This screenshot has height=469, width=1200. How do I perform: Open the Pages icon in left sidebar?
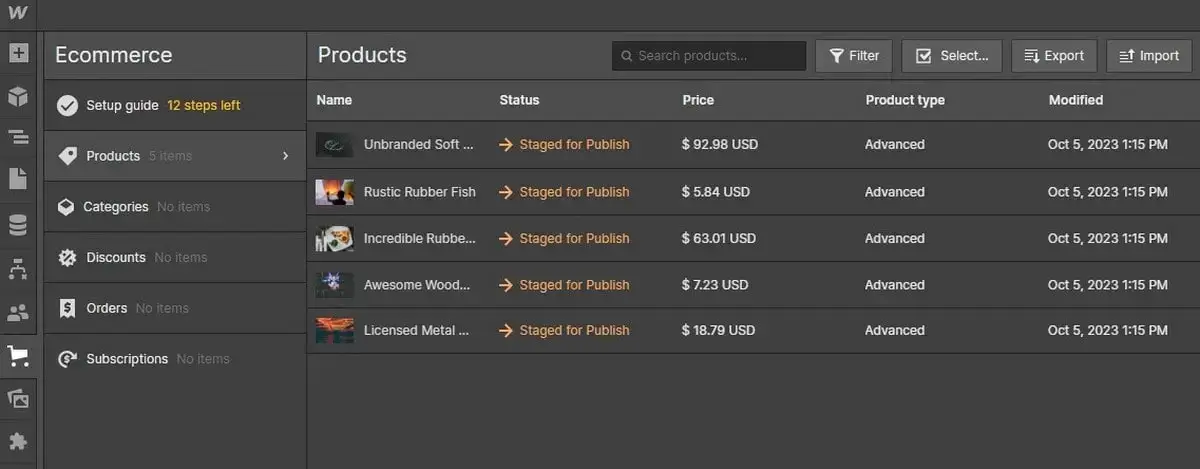(18, 180)
